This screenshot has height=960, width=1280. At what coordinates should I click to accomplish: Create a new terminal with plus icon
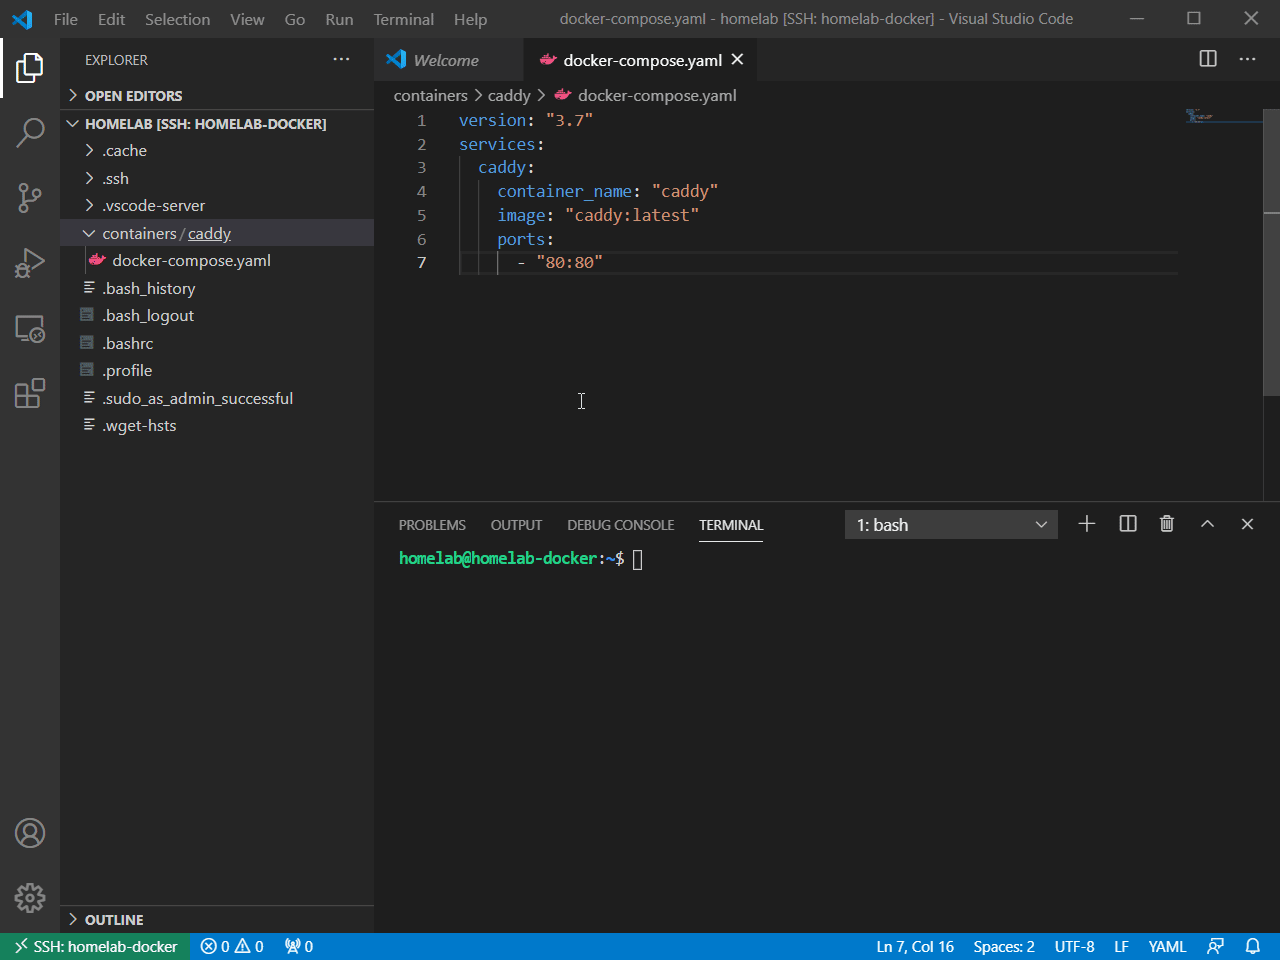tap(1087, 524)
